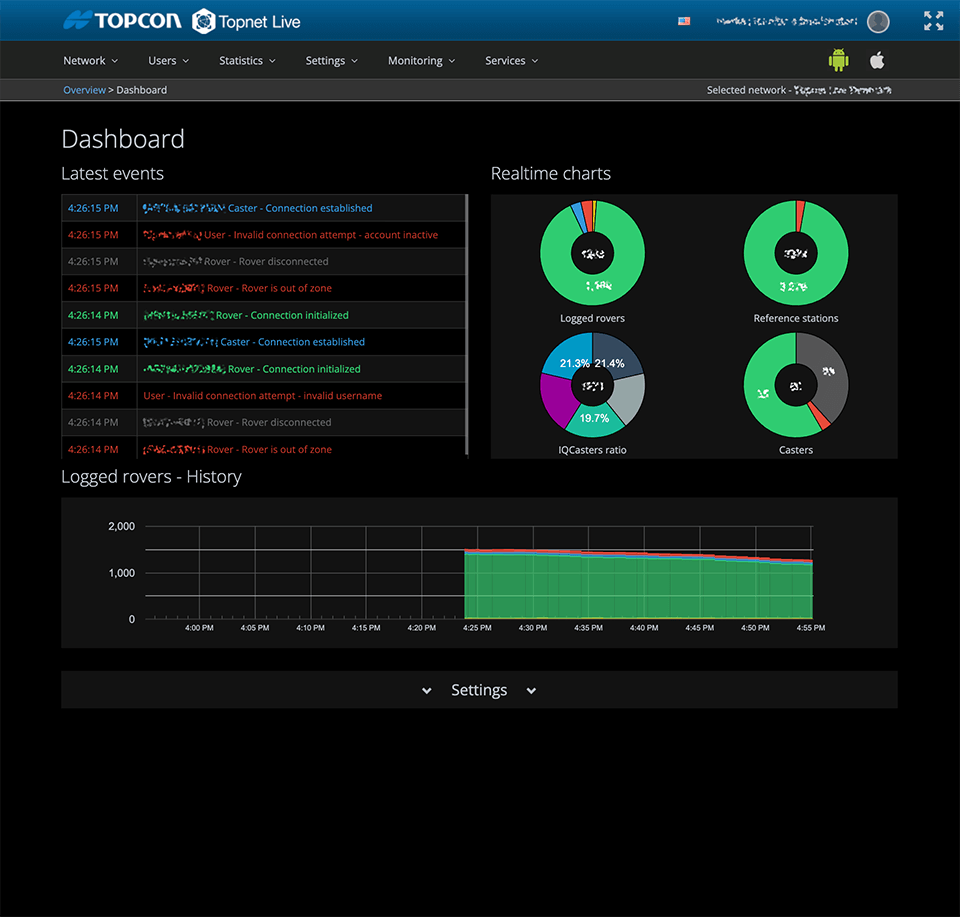Open the Monitoring menu
Image resolution: width=960 pixels, height=917 pixels.
(x=421, y=61)
